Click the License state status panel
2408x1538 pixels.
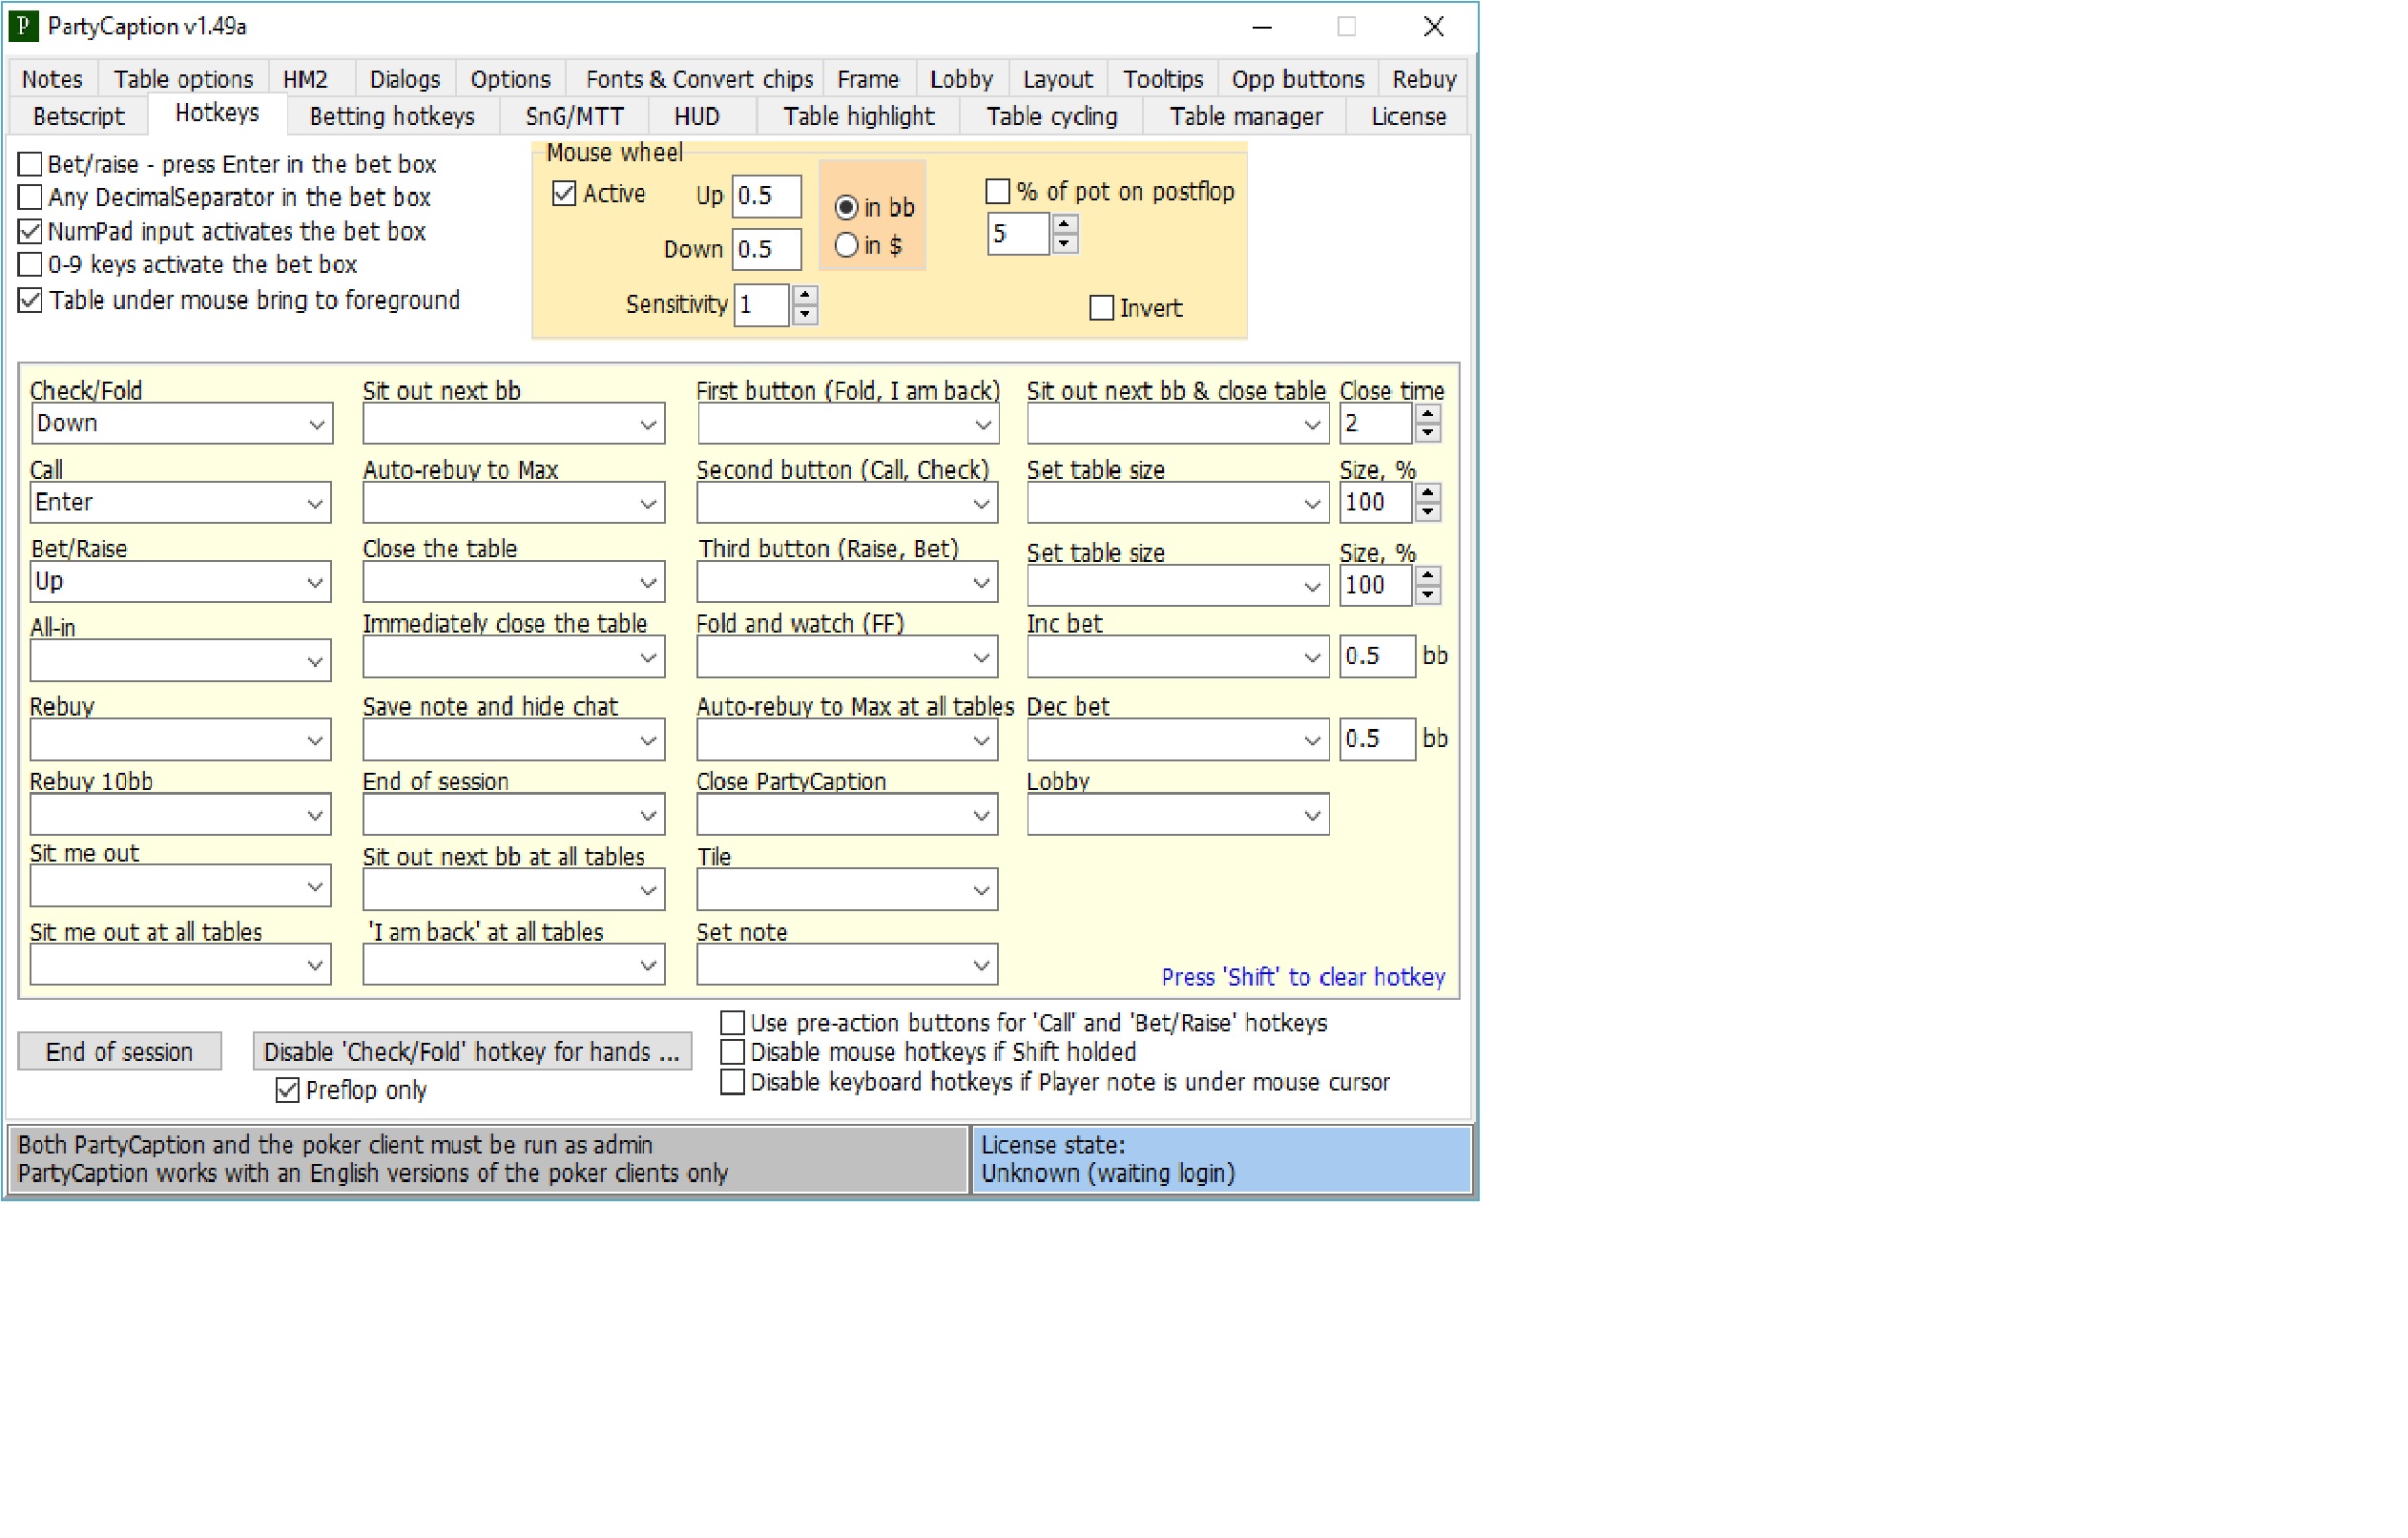[x=1221, y=1160]
